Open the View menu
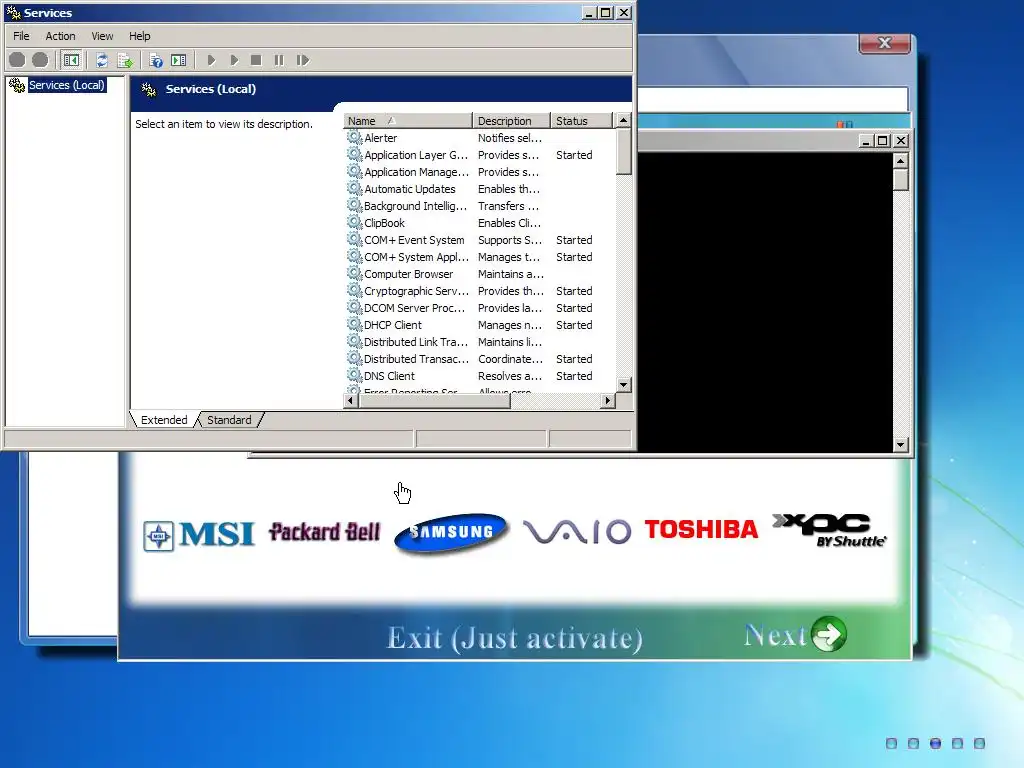This screenshot has height=768, width=1024. 102,36
